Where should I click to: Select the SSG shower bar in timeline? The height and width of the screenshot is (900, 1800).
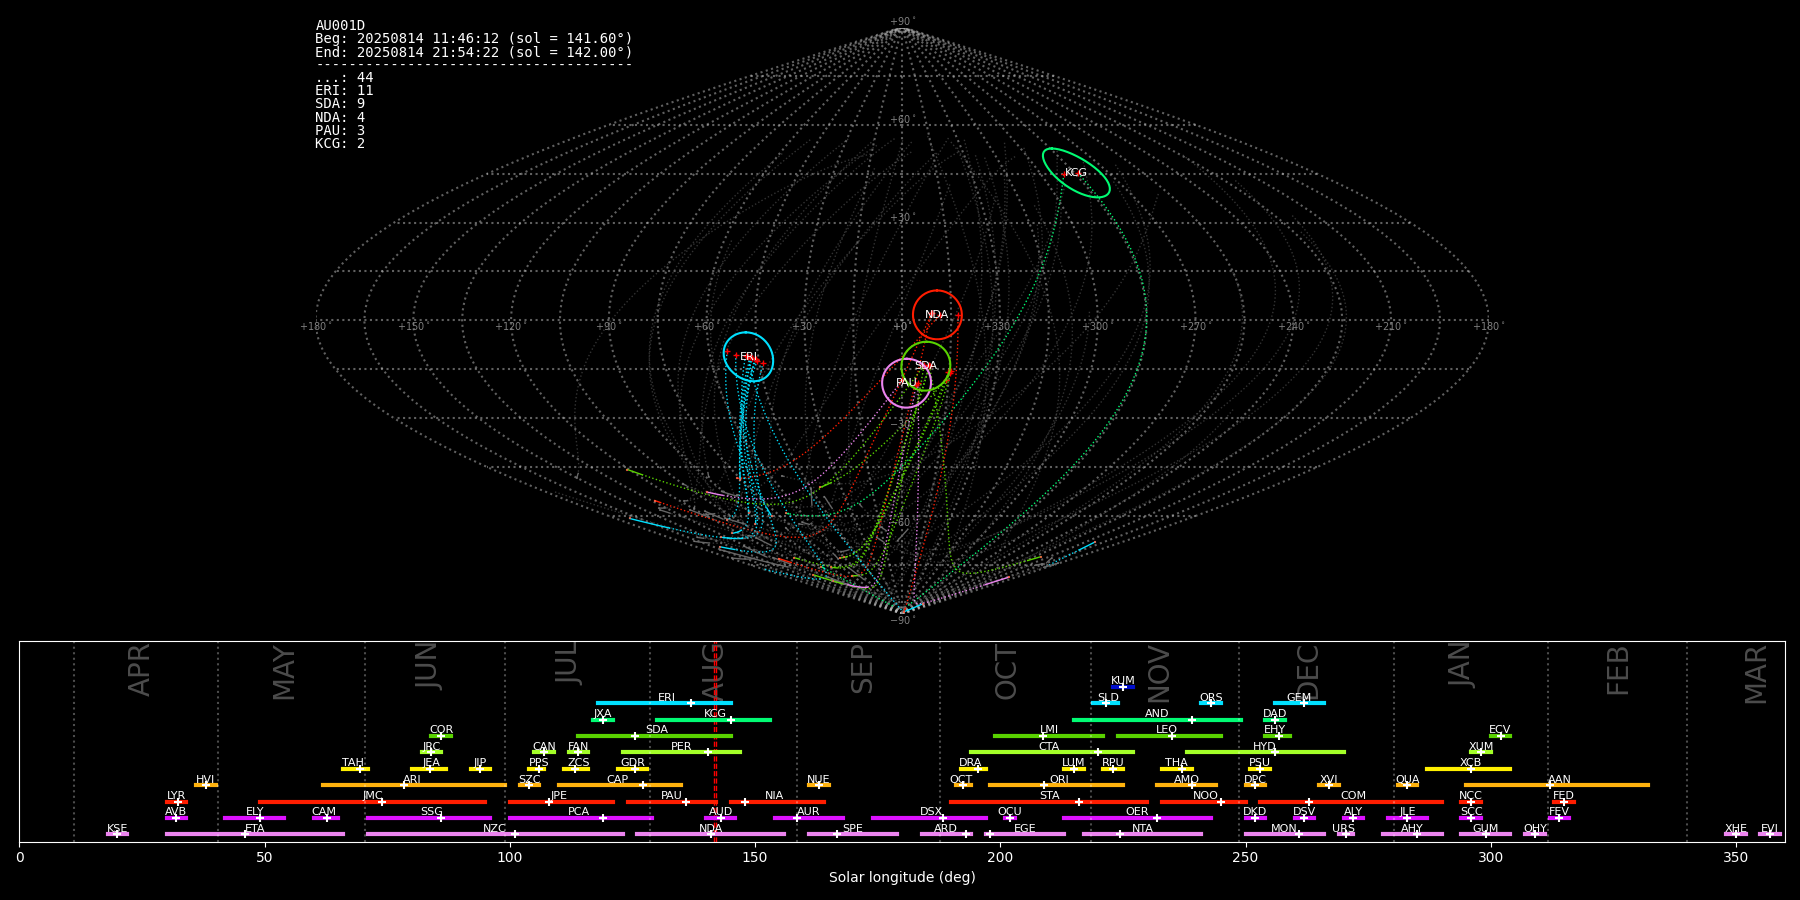point(428,818)
